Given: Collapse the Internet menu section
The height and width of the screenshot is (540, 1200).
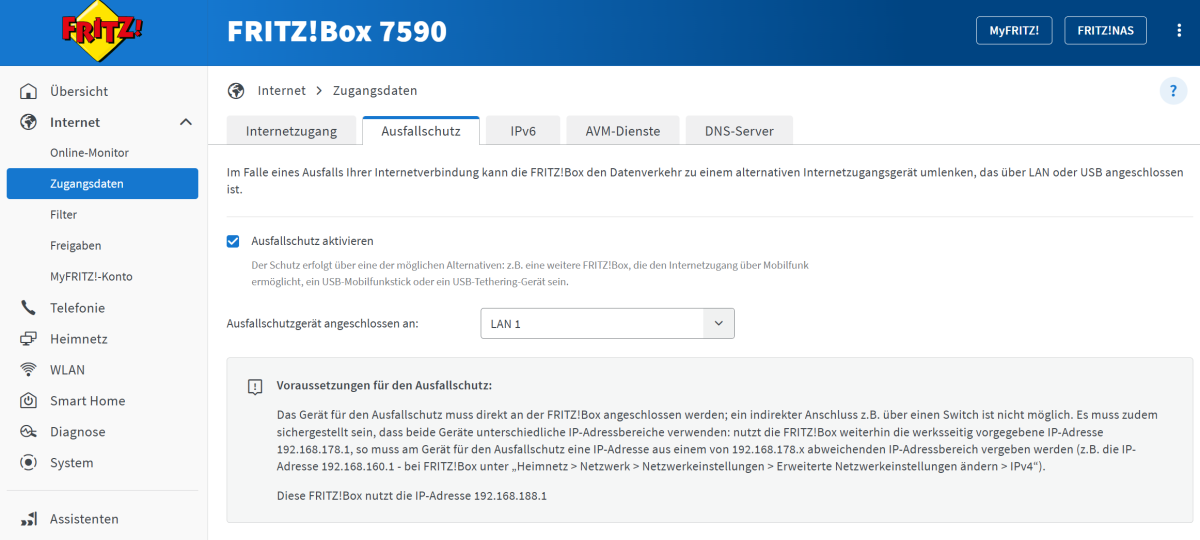Looking at the screenshot, I should point(185,122).
